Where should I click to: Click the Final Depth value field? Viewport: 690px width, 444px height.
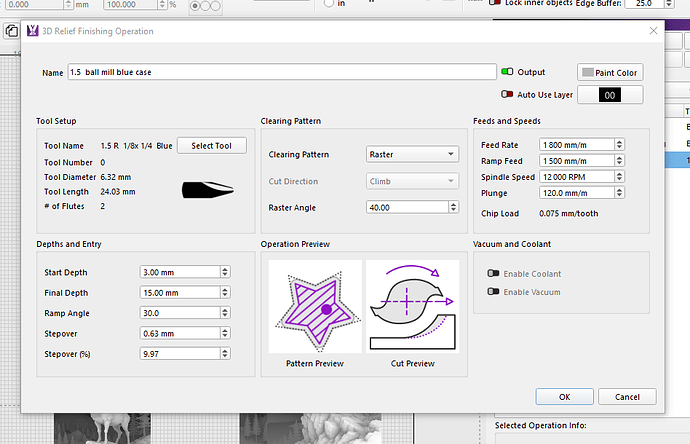pos(180,292)
